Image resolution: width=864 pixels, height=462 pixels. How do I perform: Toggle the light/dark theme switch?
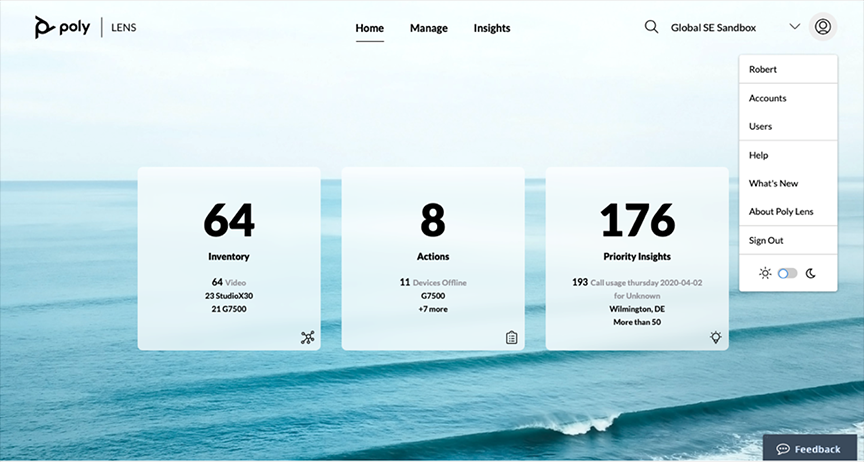coord(788,273)
